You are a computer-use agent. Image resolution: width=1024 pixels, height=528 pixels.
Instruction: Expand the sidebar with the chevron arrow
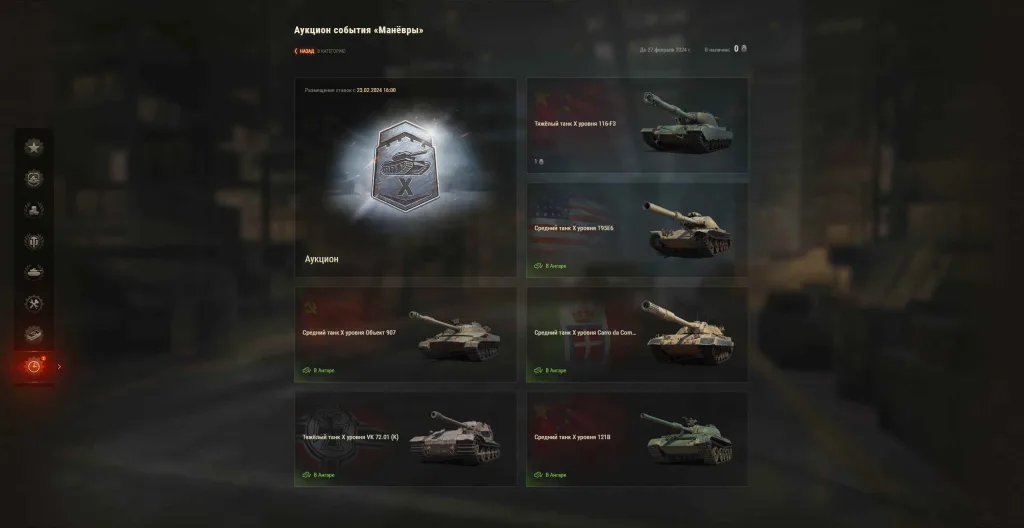click(x=59, y=367)
